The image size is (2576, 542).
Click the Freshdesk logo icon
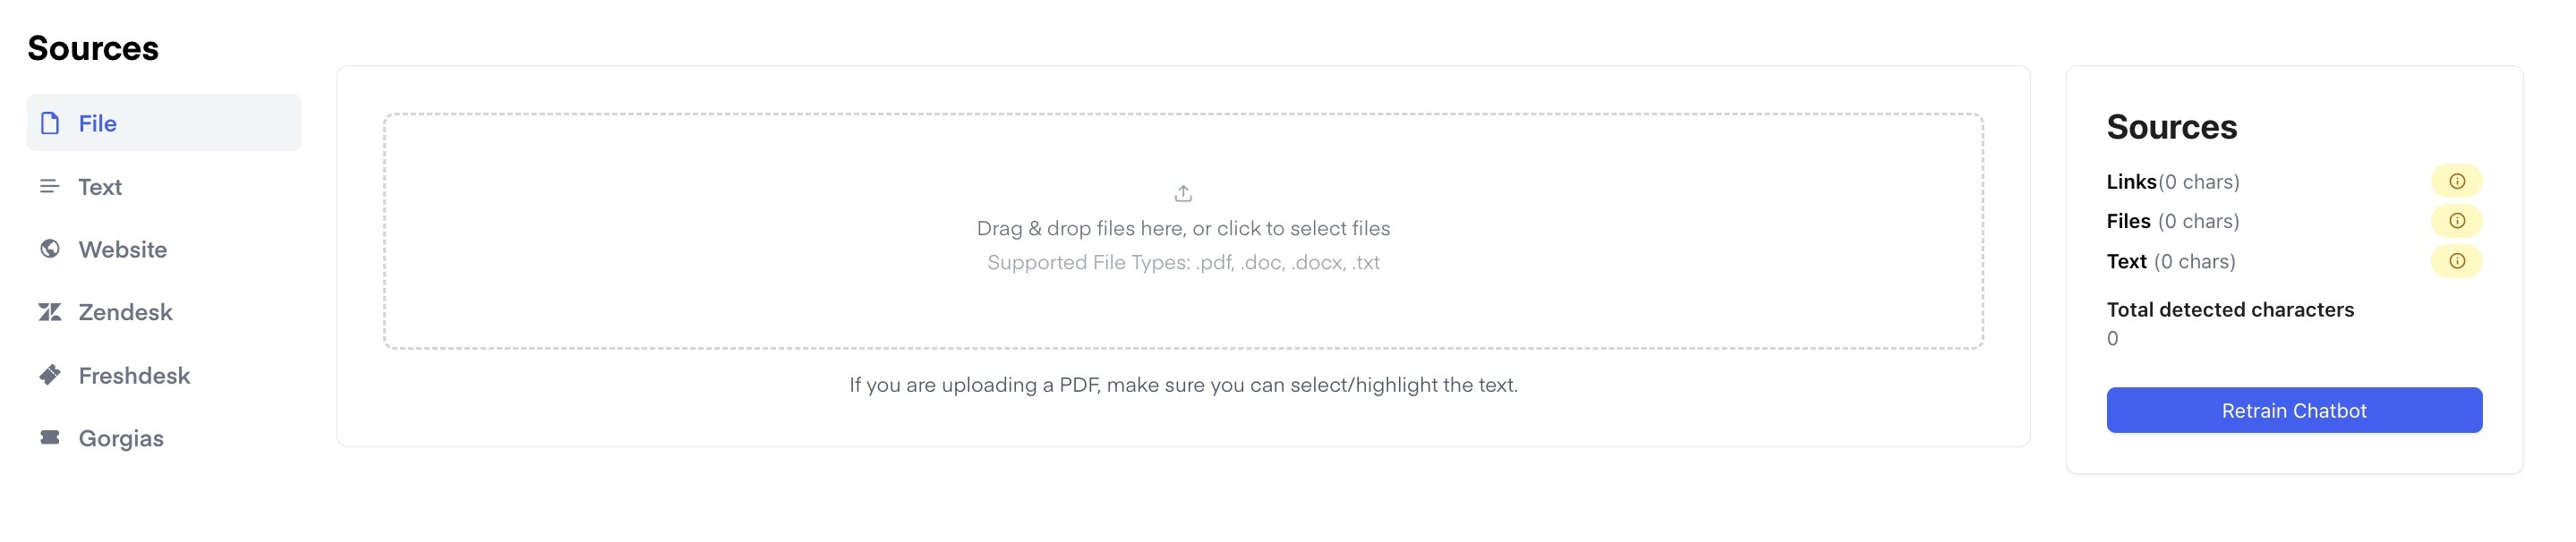tap(50, 375)
